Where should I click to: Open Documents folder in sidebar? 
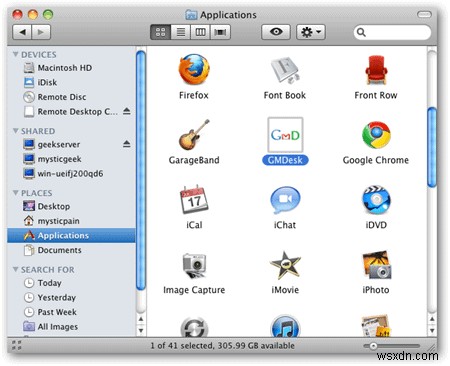pos(71,250)
